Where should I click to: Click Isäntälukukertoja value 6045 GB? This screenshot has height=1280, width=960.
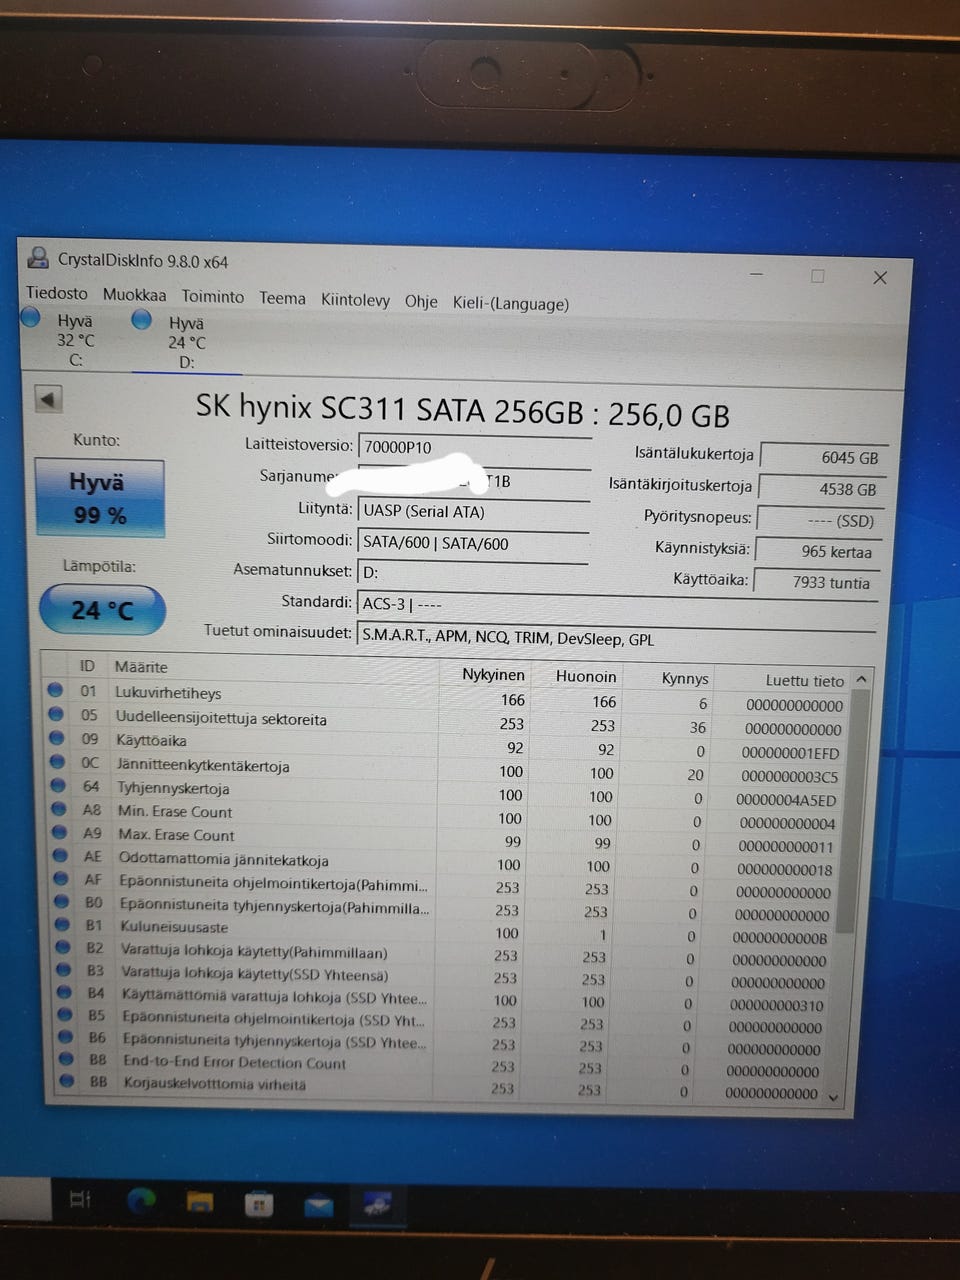[x=823, y=457]
